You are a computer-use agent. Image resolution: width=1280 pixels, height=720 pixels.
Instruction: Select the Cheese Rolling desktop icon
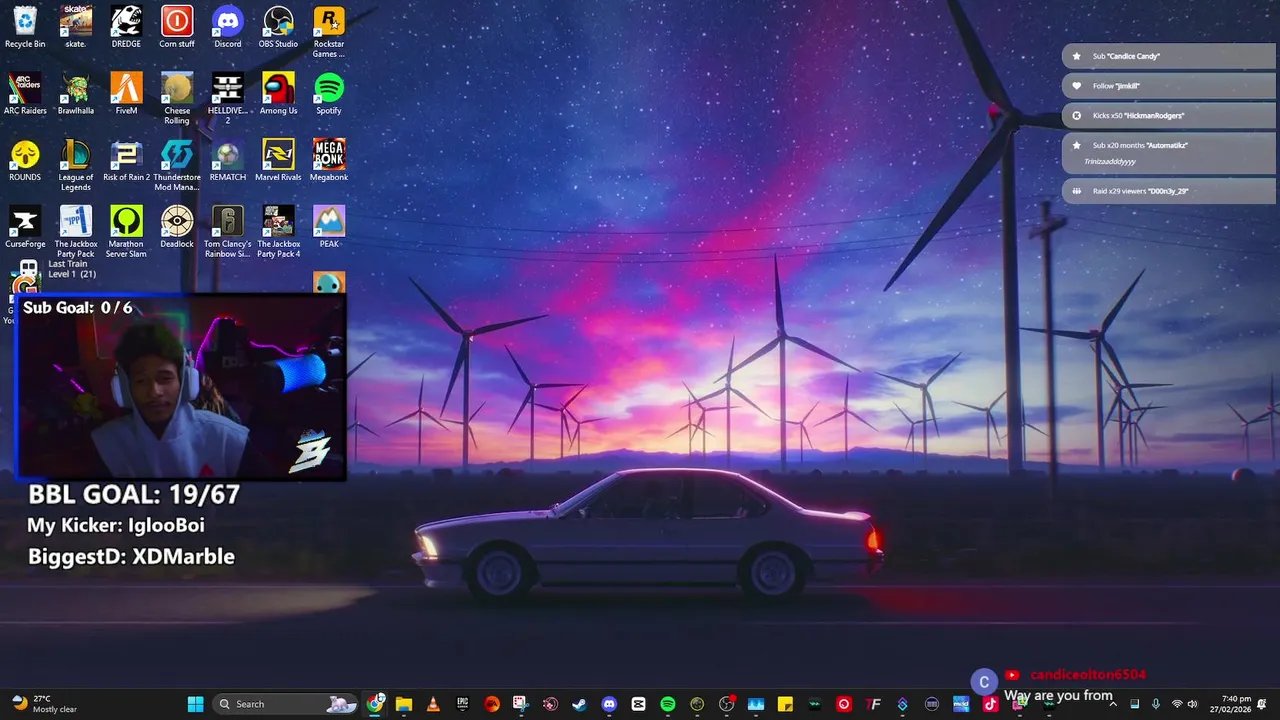tap(177, 99)
